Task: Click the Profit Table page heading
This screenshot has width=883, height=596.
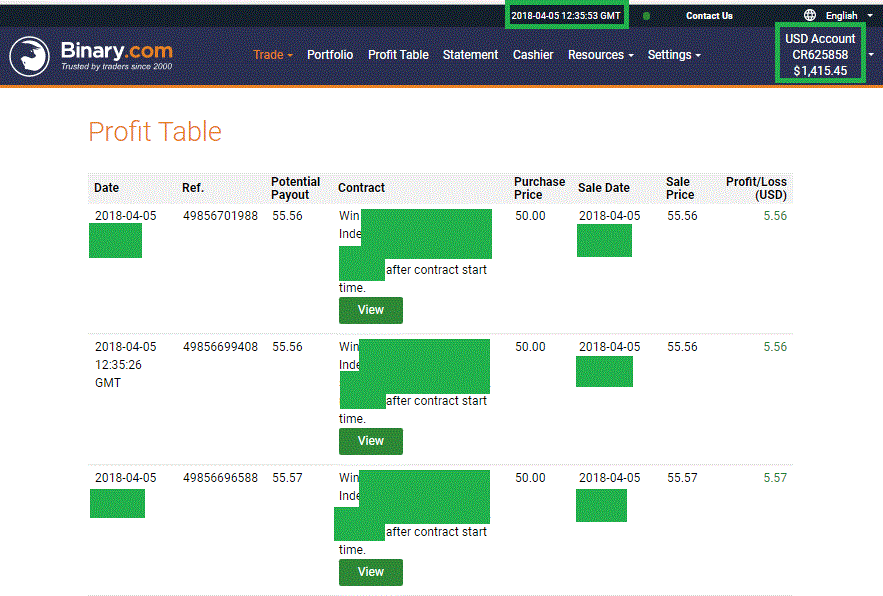Action: pos(155,131)
